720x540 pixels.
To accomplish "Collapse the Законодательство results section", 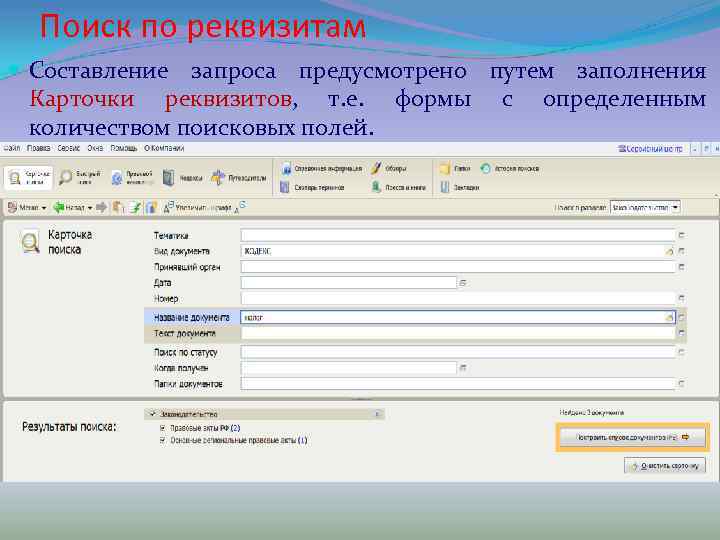I will (377, 414).
